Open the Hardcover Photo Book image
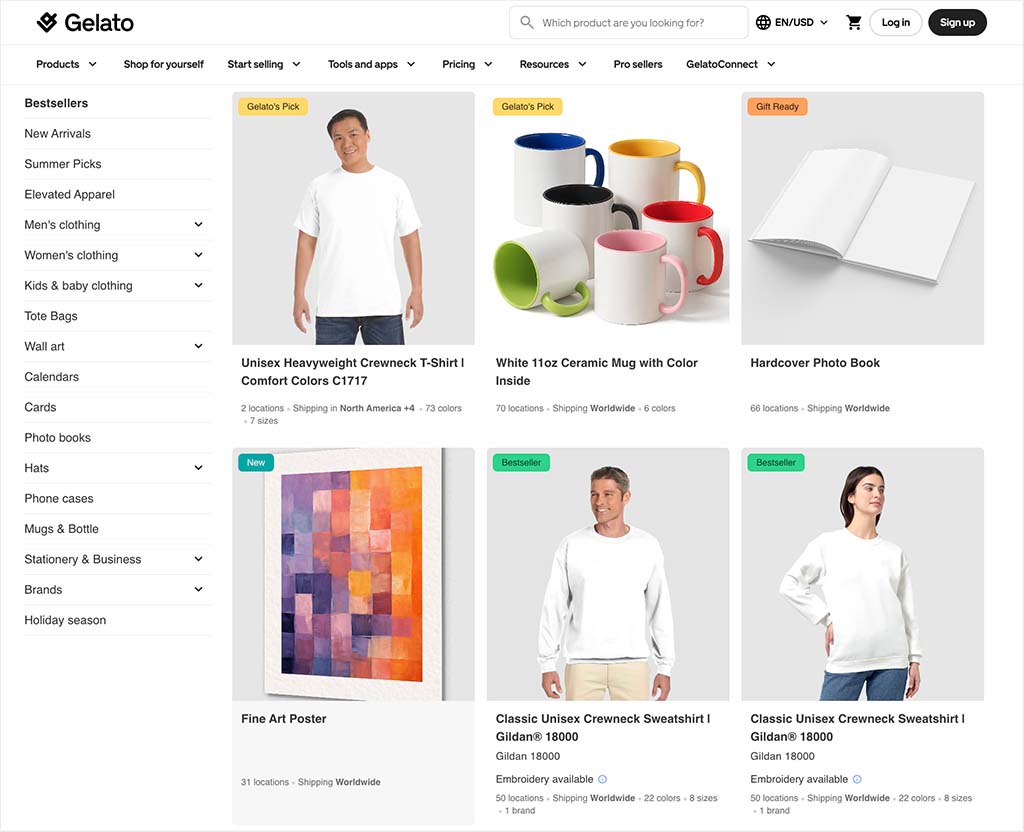This screenshot has height=832, width=1024. coord(863,218)
